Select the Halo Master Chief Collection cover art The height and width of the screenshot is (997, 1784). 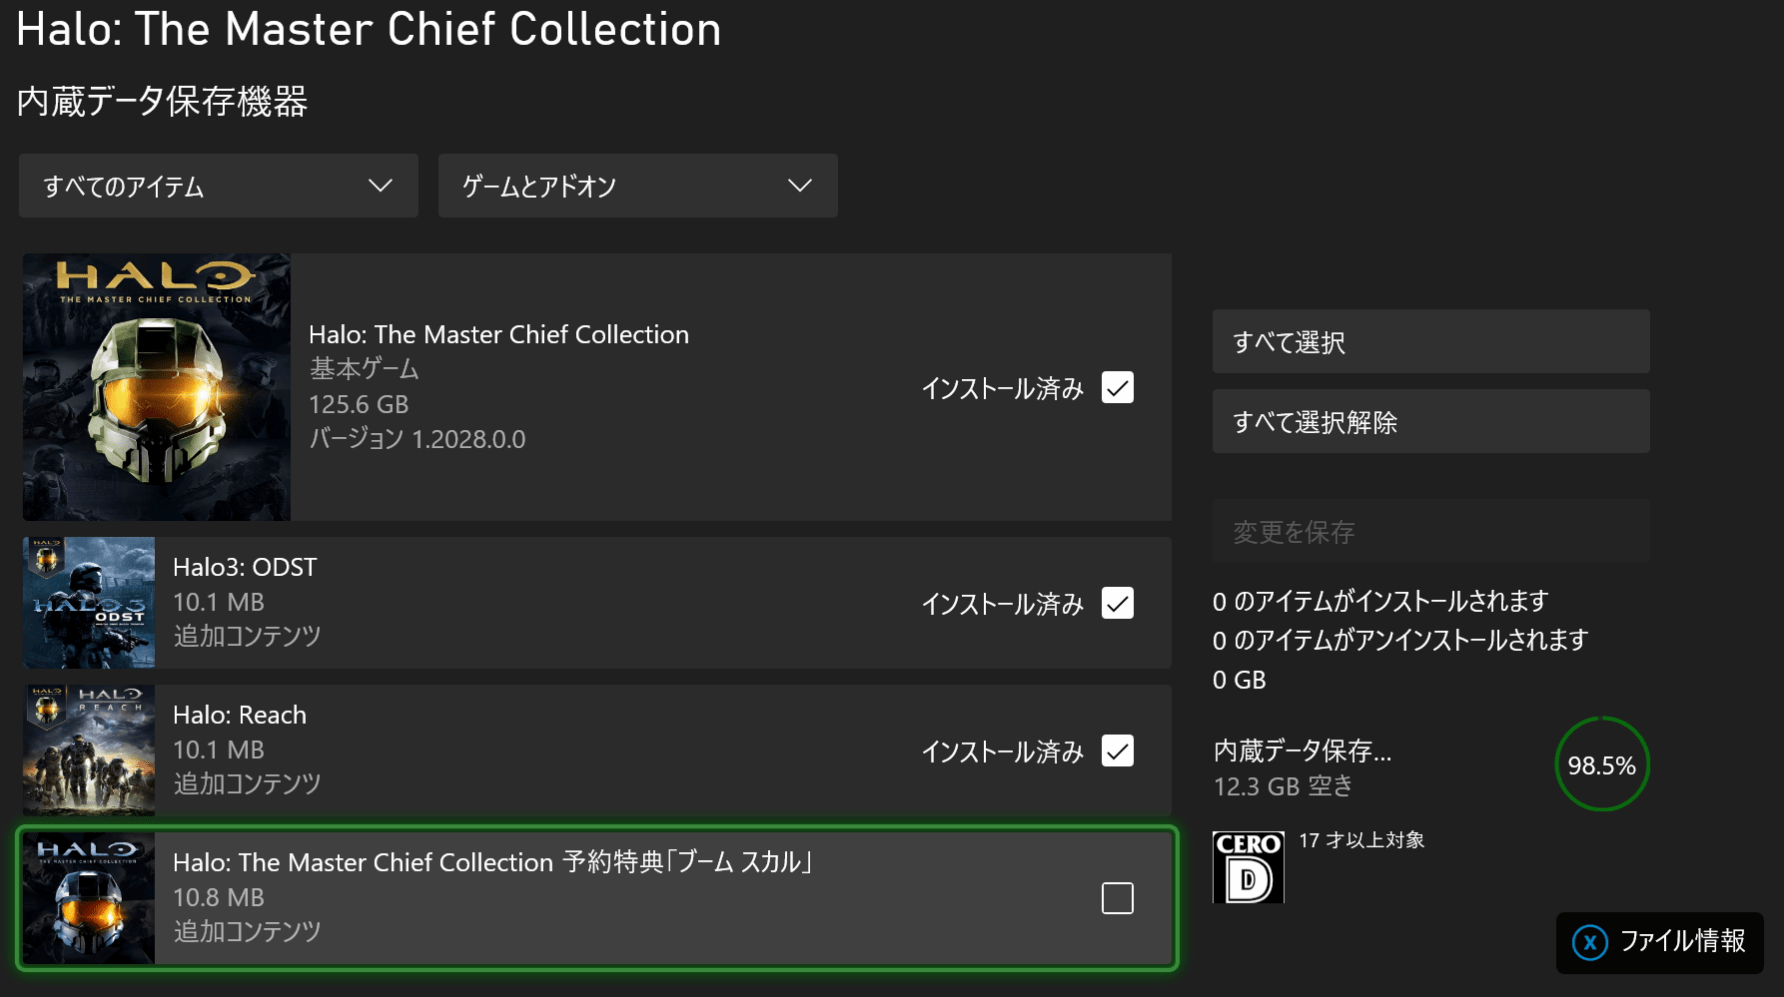coord(157,387)
